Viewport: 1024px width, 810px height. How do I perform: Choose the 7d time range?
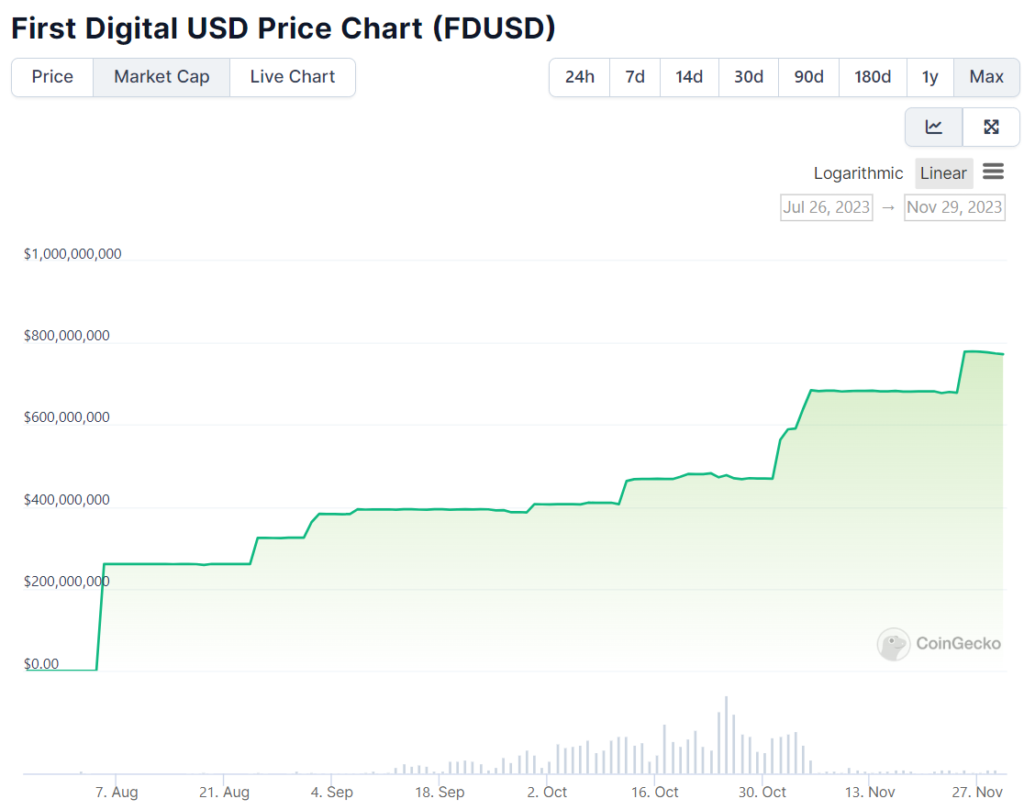(635, 77)
